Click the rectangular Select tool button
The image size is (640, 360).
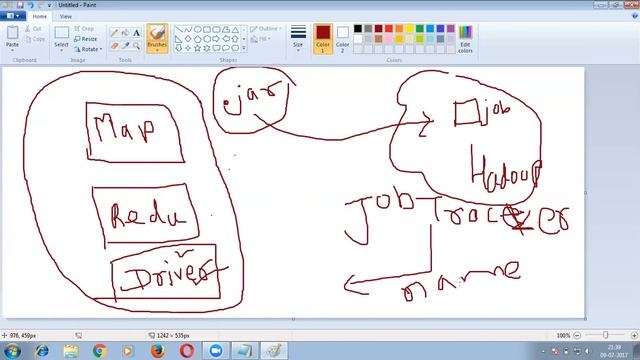[61, 33]
